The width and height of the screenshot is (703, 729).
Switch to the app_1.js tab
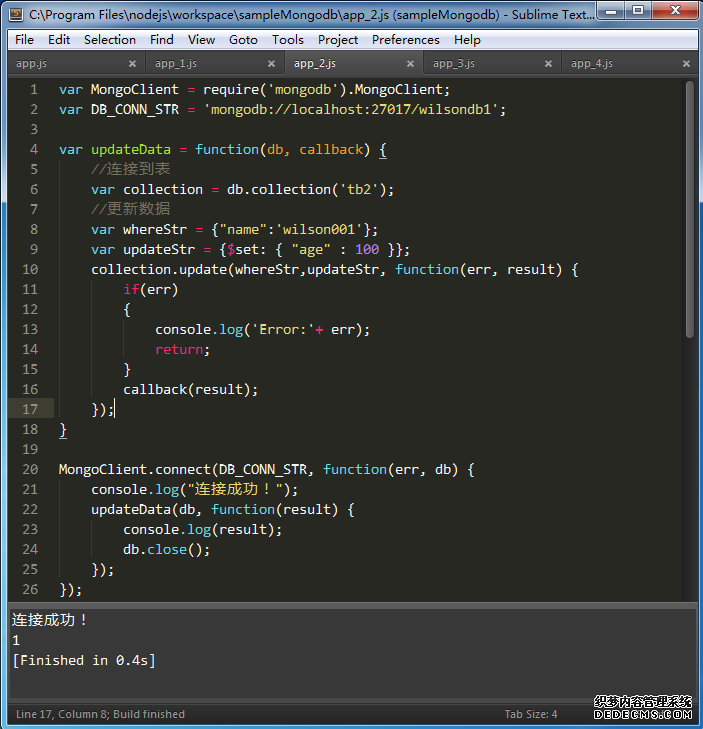[x=176, y=63]
